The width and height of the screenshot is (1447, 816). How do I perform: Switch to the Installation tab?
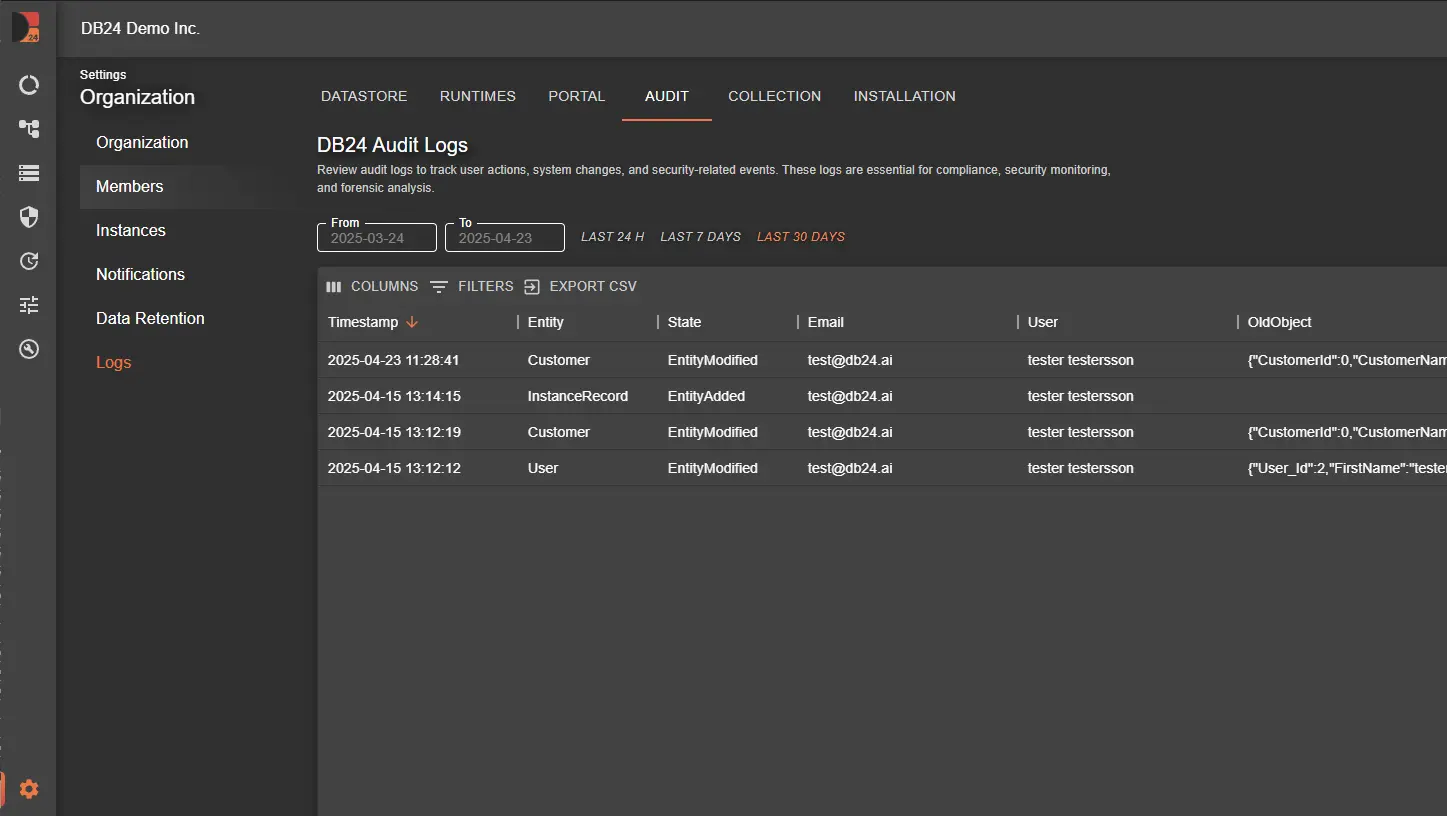[x=904, y=96]
